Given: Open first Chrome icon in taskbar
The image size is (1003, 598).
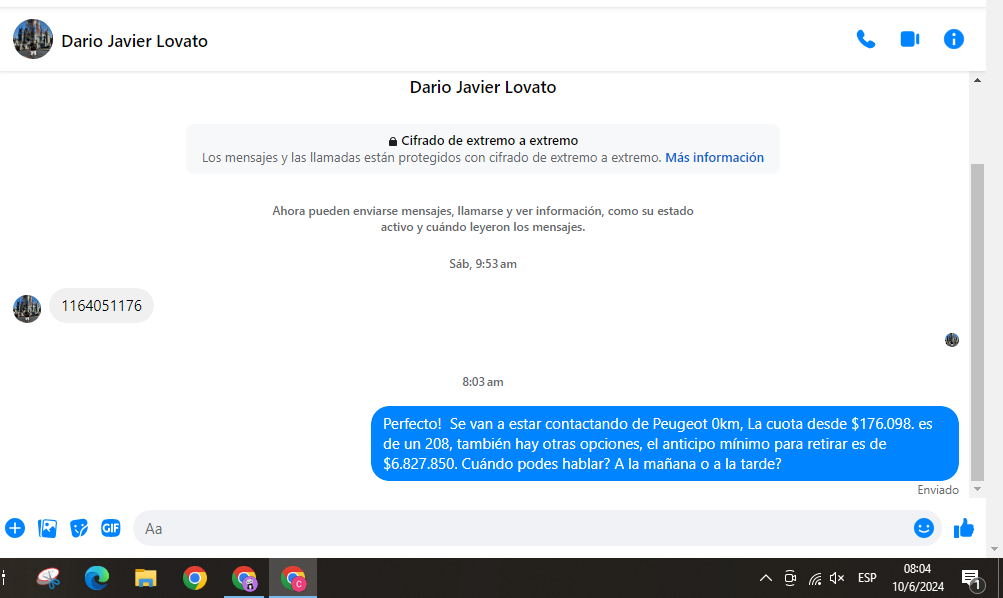Looking at the screenshot, I should point(195,578).
